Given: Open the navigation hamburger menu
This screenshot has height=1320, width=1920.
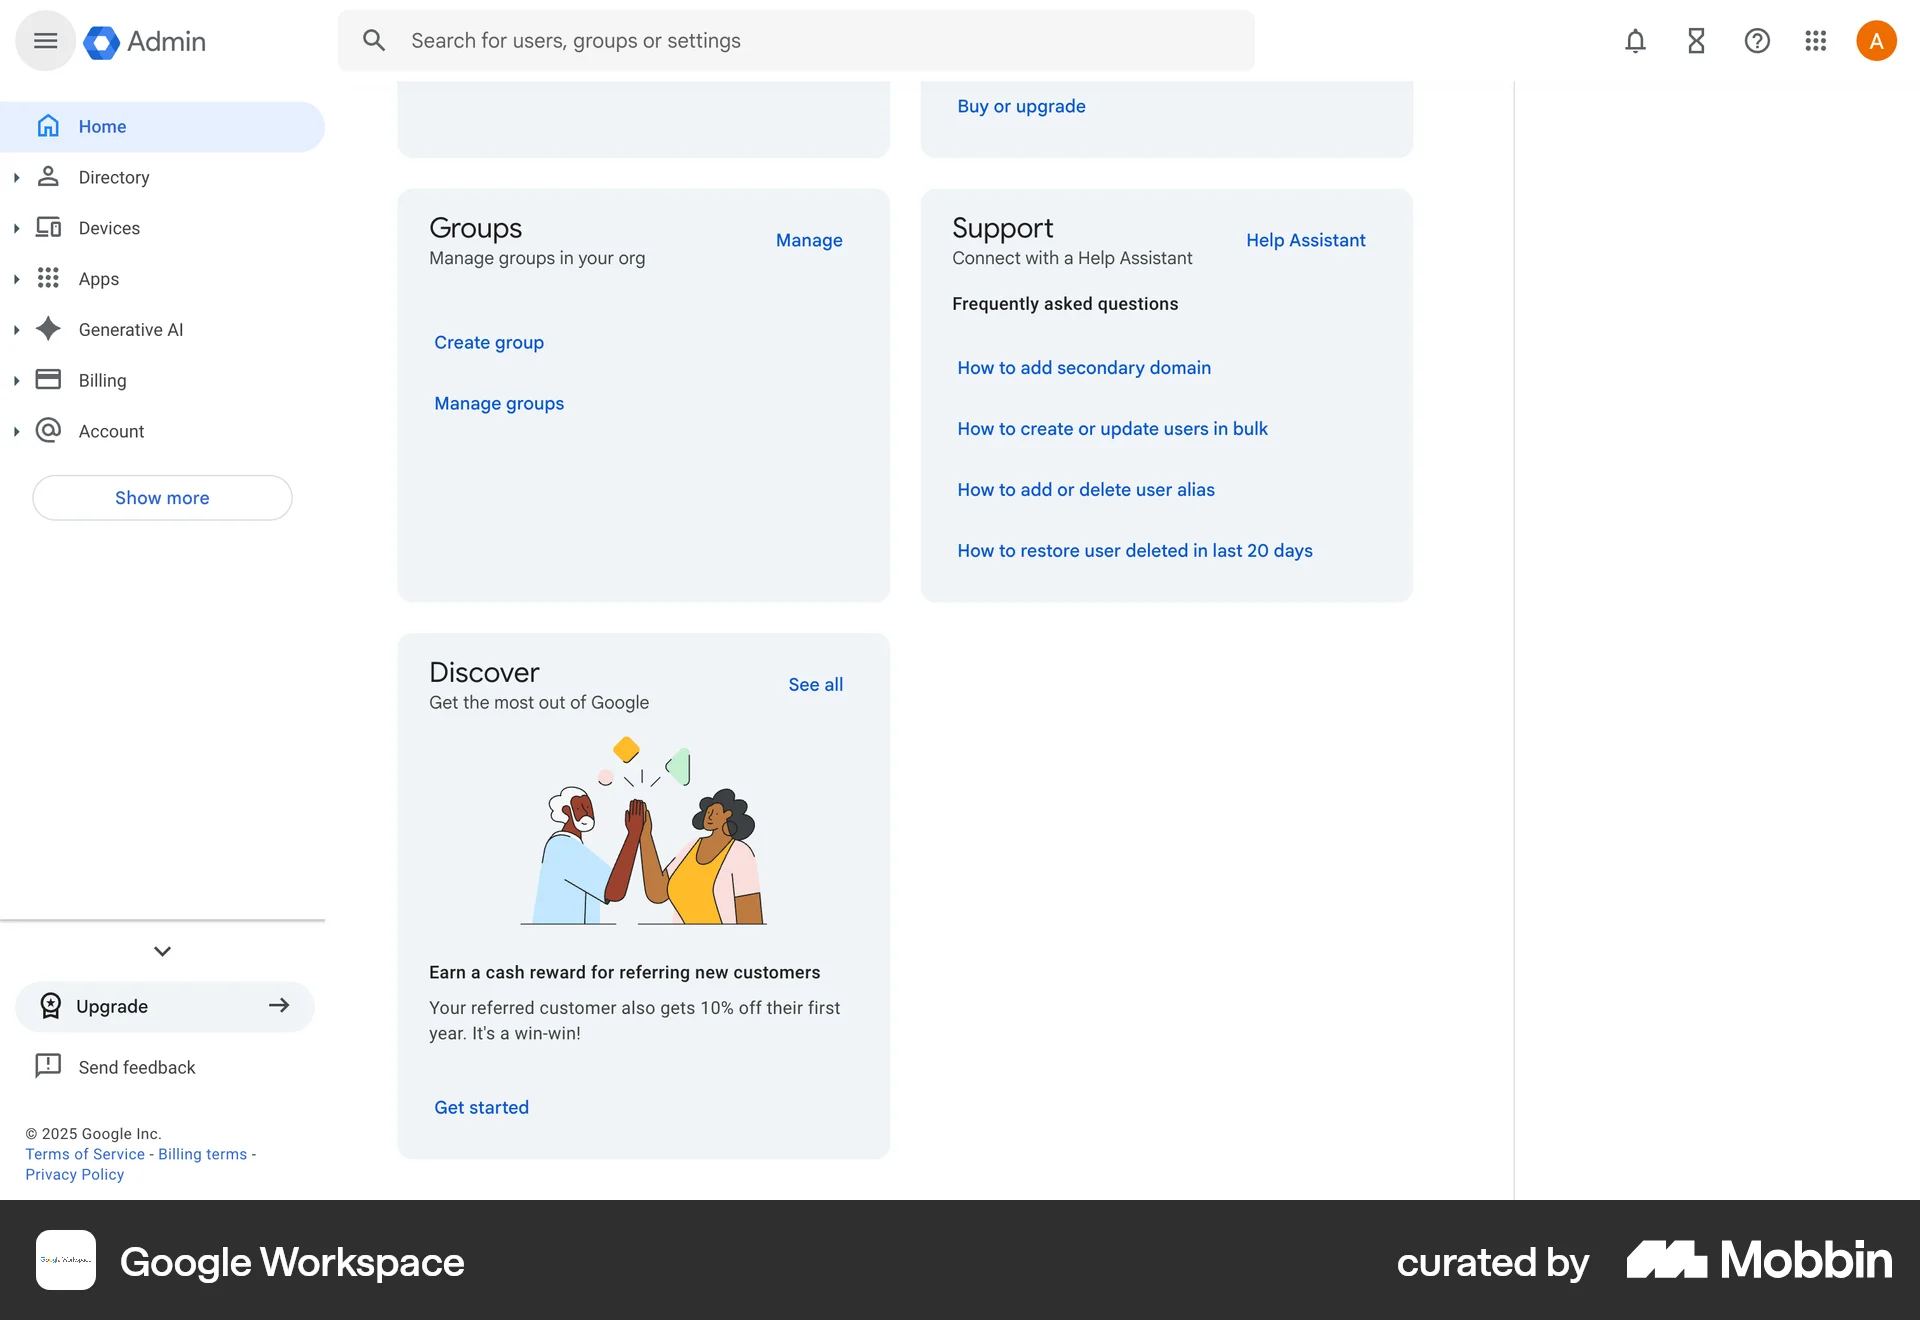Looking at the screenshot, I should (x=45, y=40).
